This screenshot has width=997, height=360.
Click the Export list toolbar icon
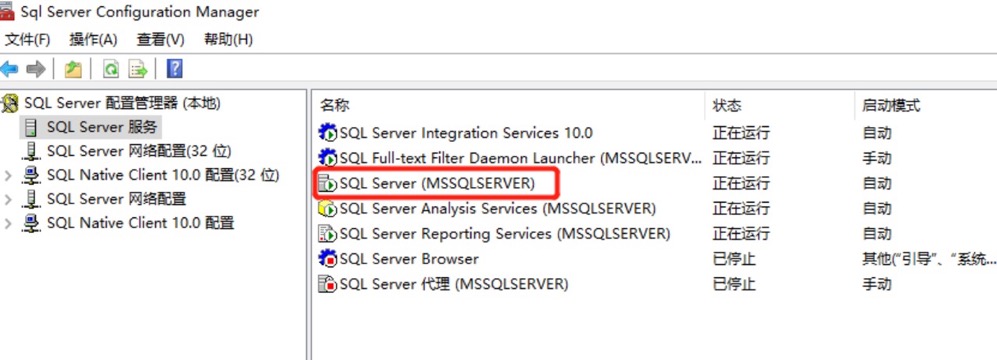137,69
